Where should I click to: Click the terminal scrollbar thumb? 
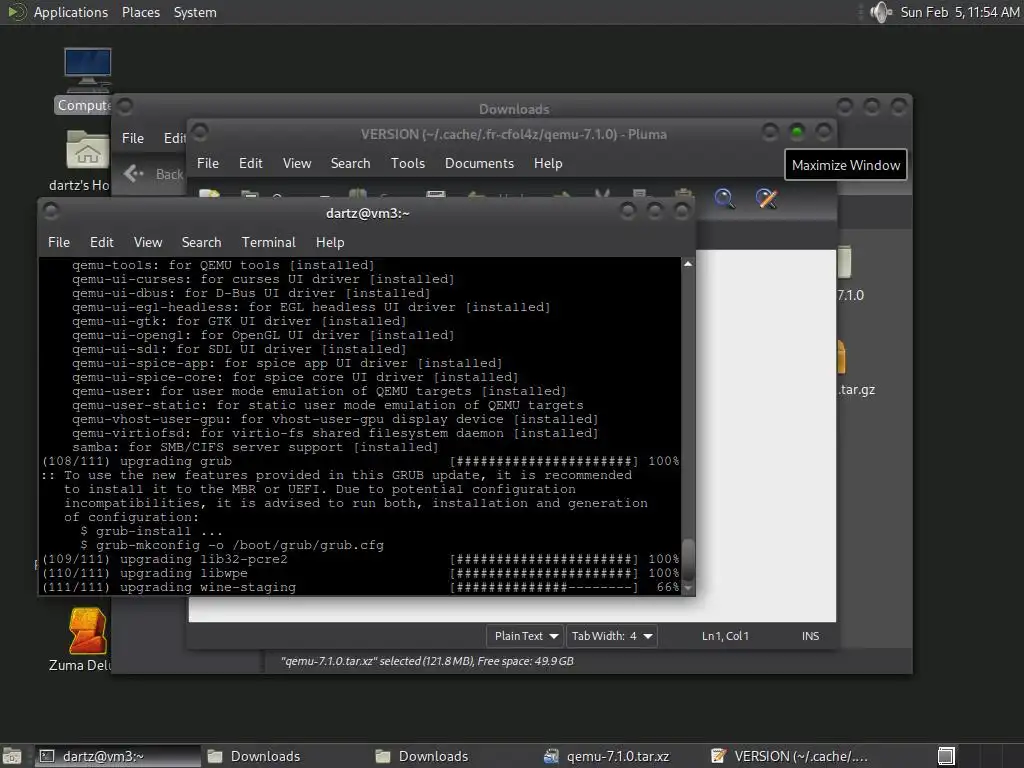pos(688,559)
